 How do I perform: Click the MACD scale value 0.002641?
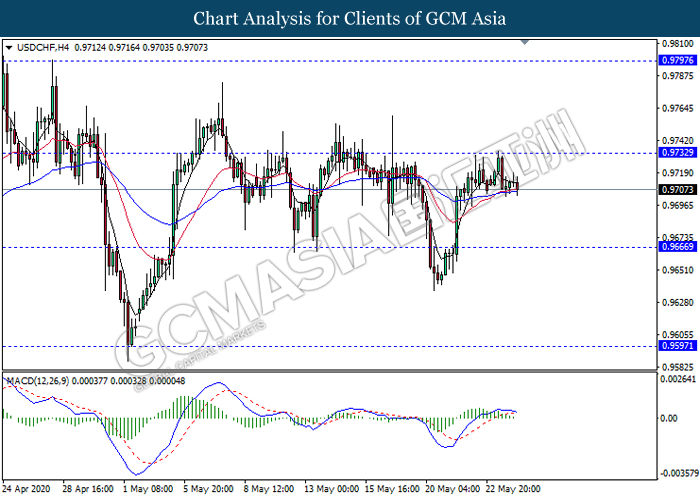[x=678, y=379]
